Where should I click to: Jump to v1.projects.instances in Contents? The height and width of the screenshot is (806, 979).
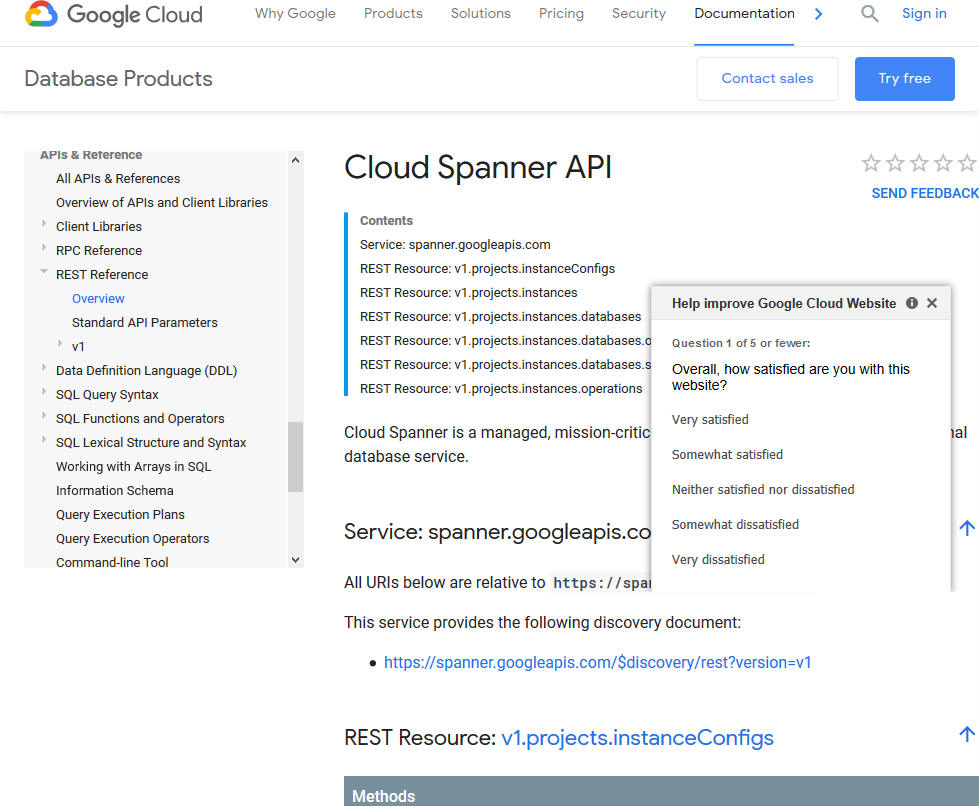pos(469,293)
